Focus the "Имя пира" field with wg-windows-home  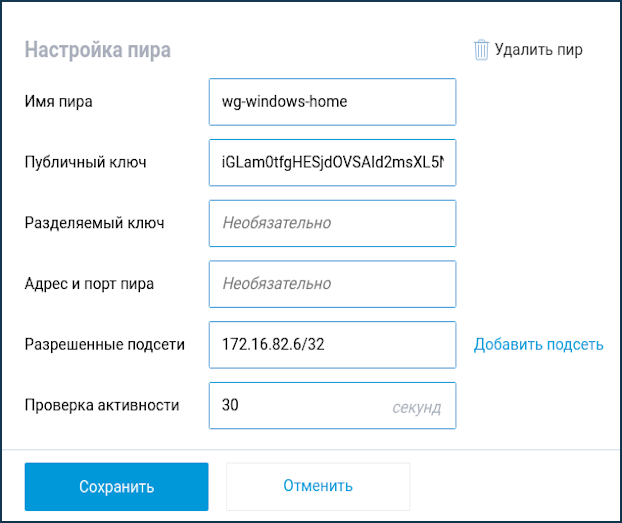point(332,102)
